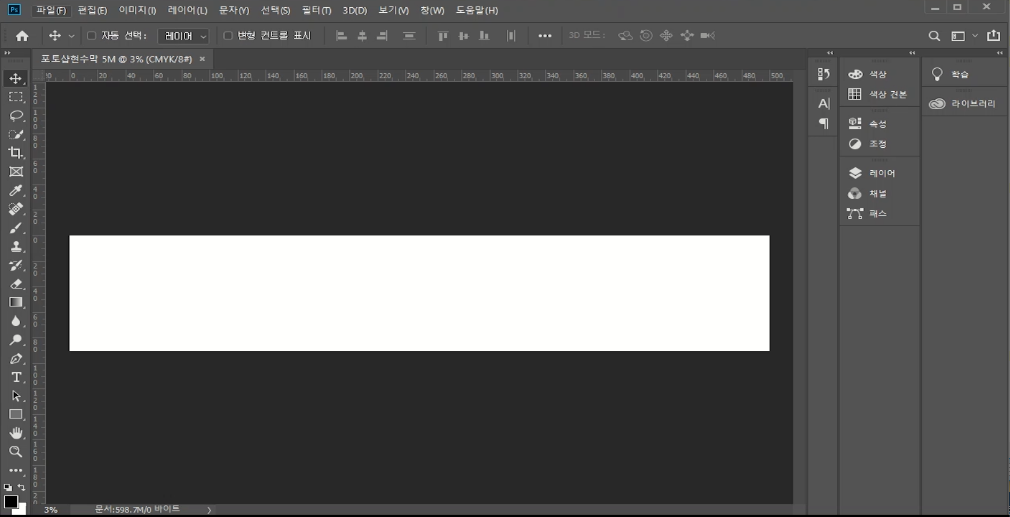Select the Dodge tool
The image size is (1010, 517).
point(15,340)
